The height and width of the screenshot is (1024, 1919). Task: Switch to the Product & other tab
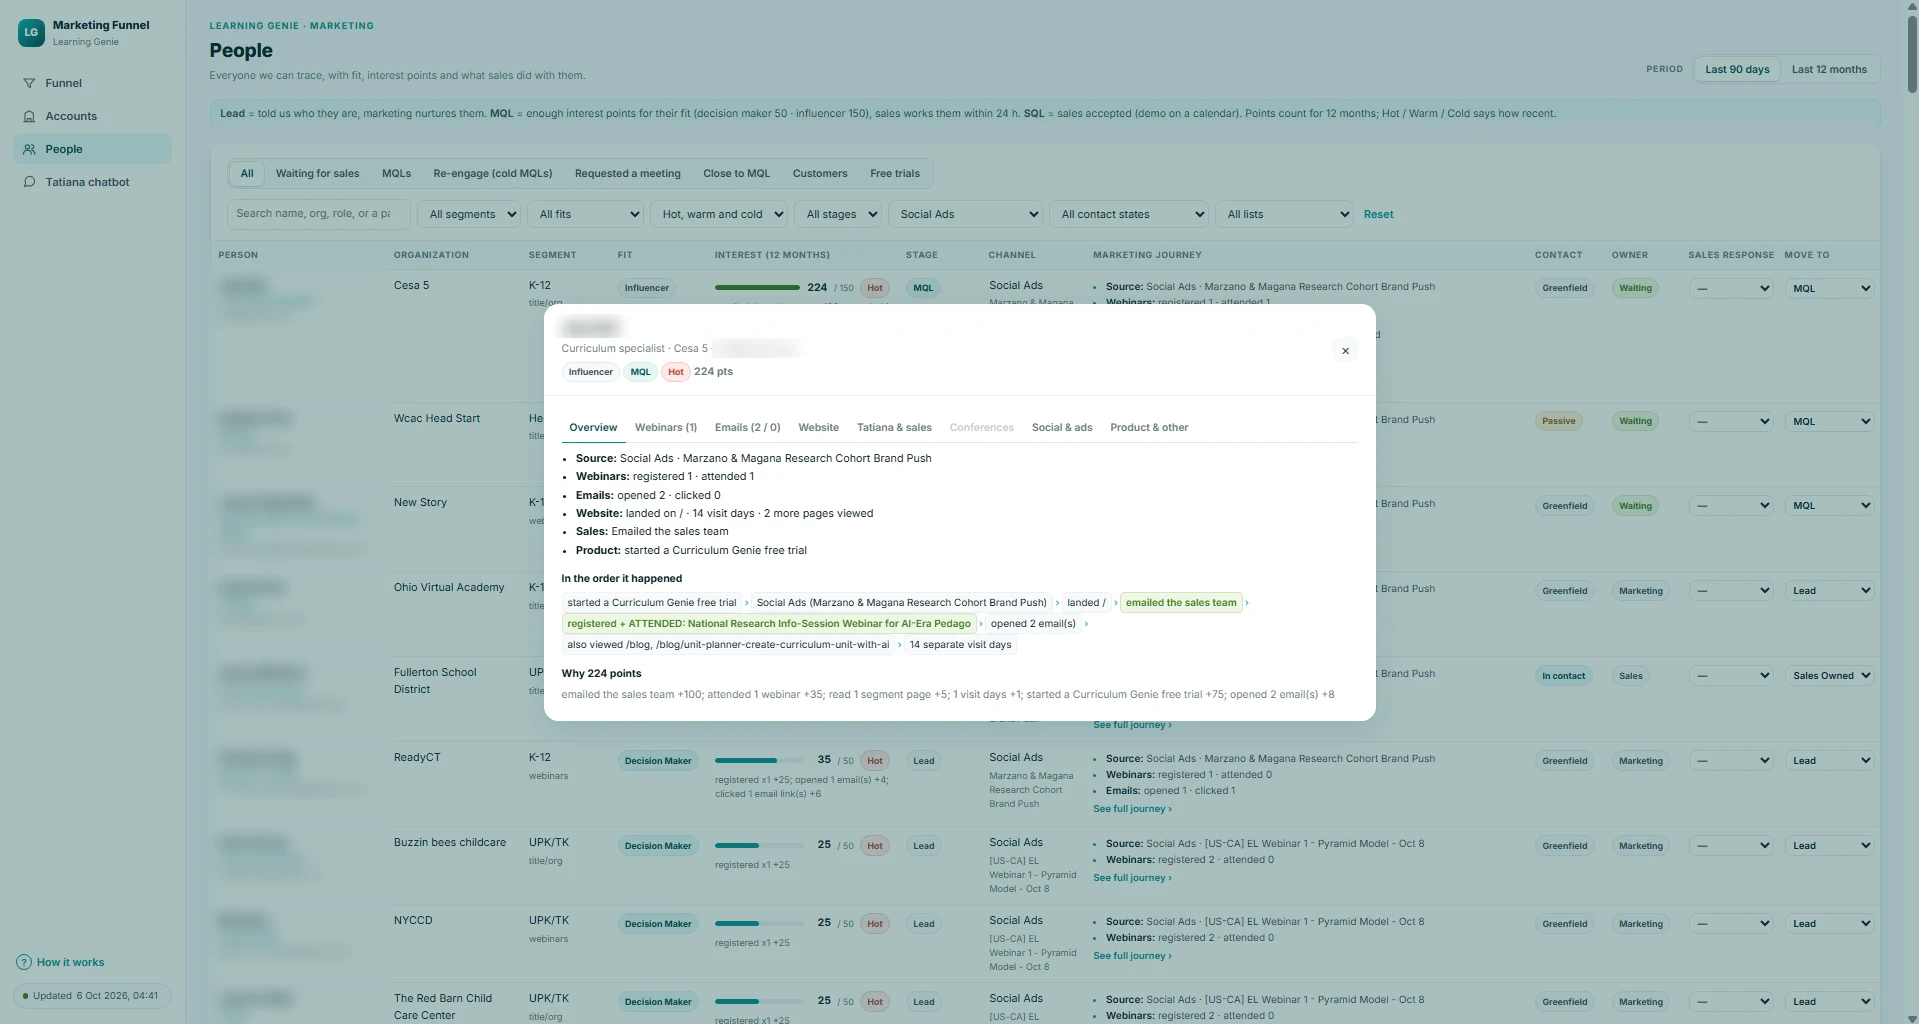(x=1149, y=427)
